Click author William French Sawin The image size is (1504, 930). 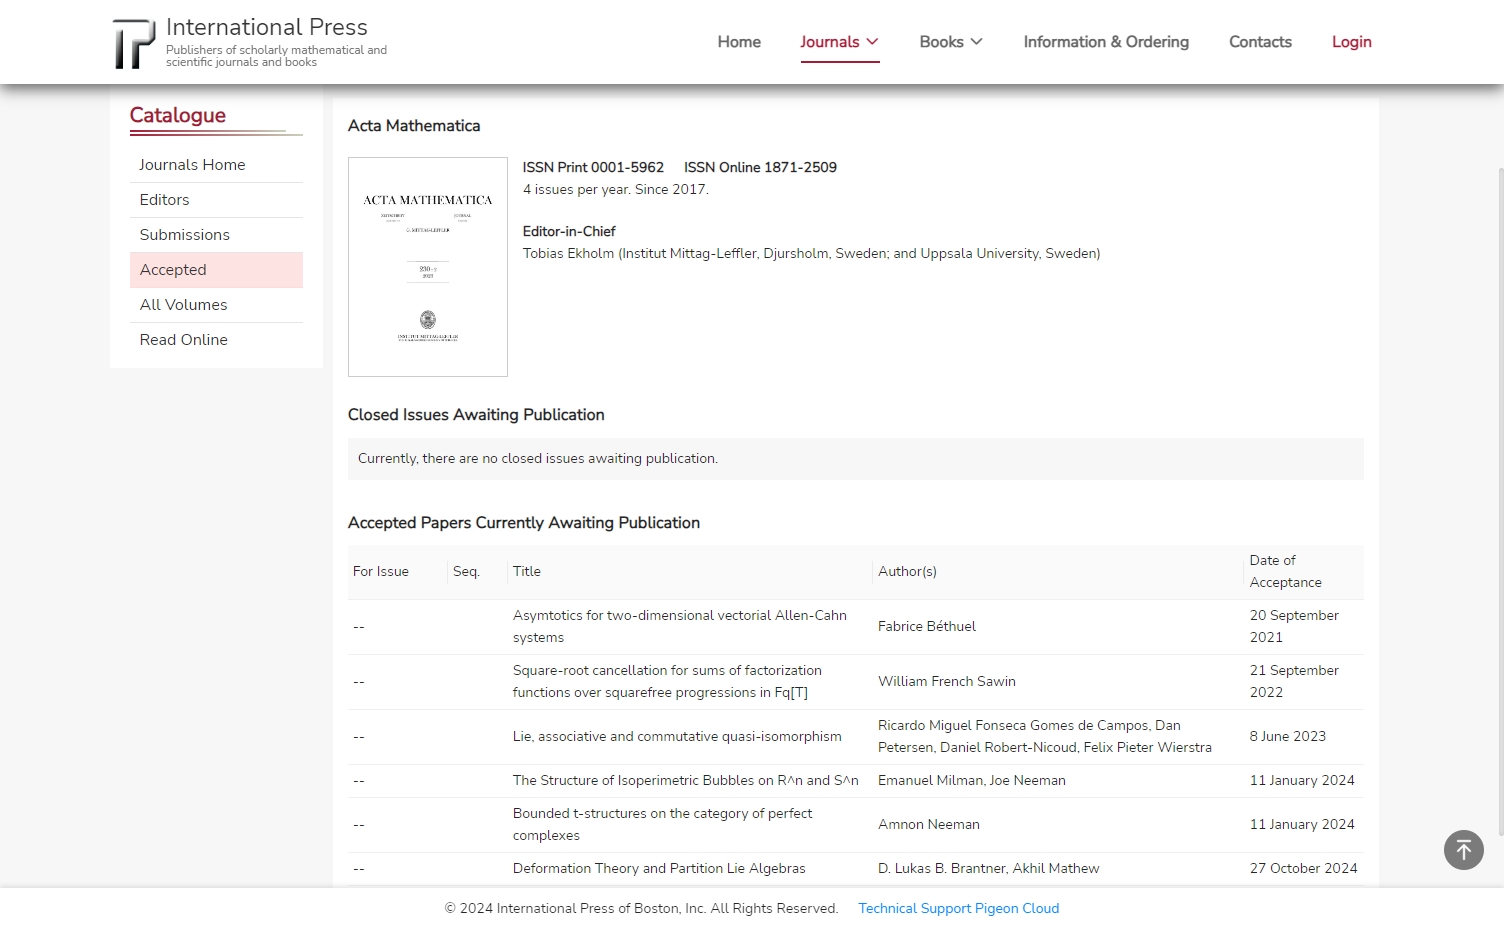point(947,682)
